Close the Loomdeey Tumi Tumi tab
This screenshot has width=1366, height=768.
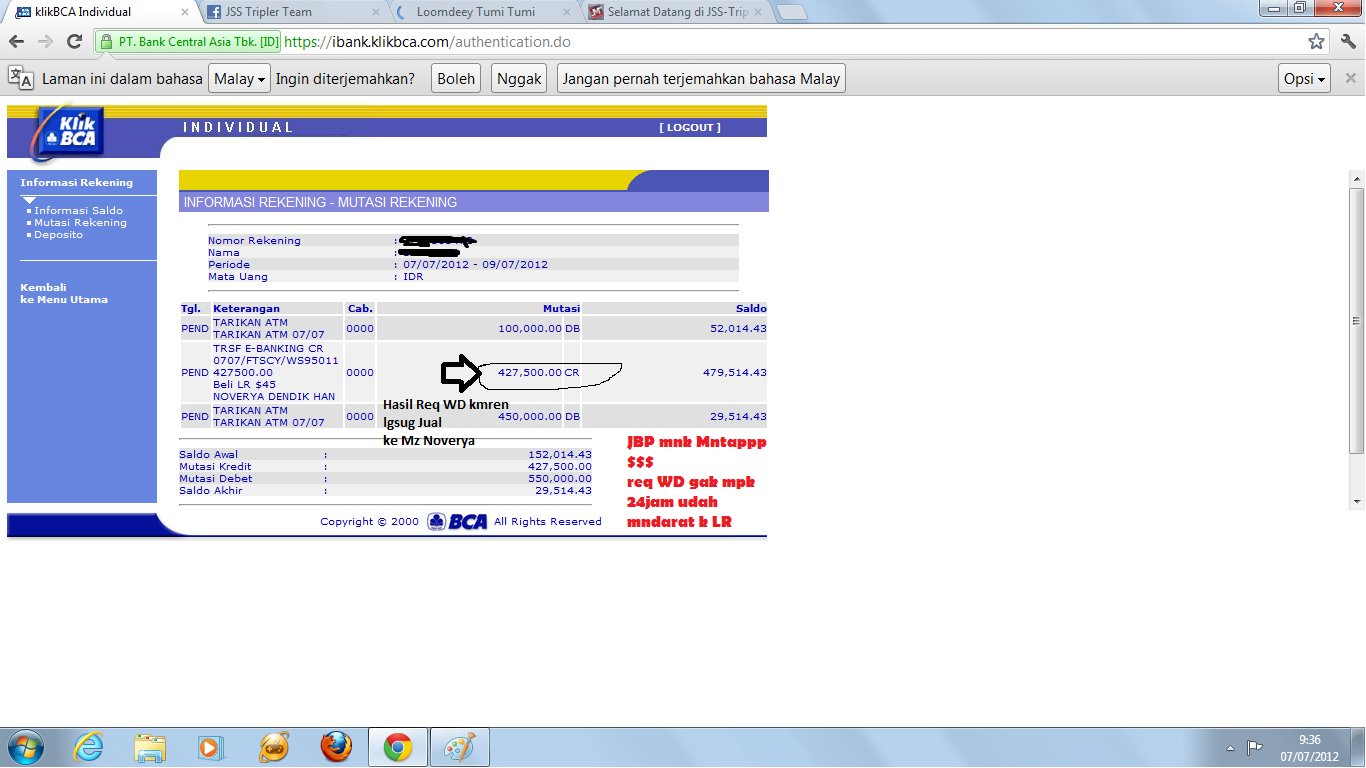click(x=566, y=12)
